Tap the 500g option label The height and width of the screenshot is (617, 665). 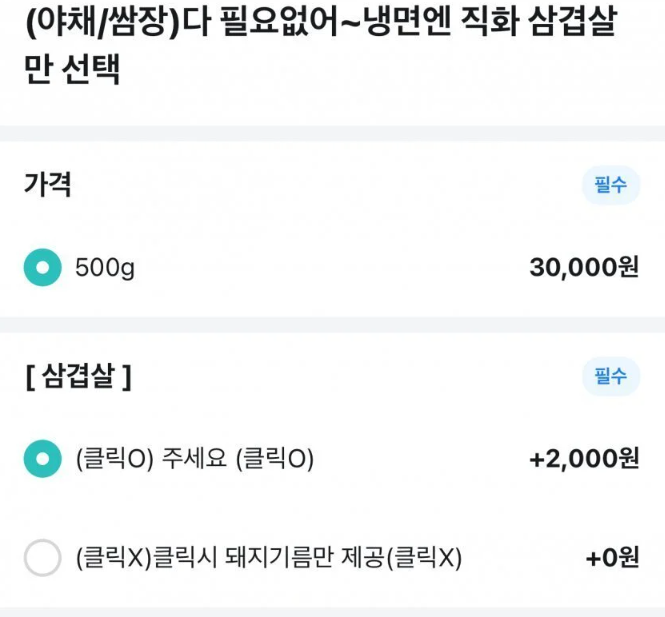tap(104, 268)
